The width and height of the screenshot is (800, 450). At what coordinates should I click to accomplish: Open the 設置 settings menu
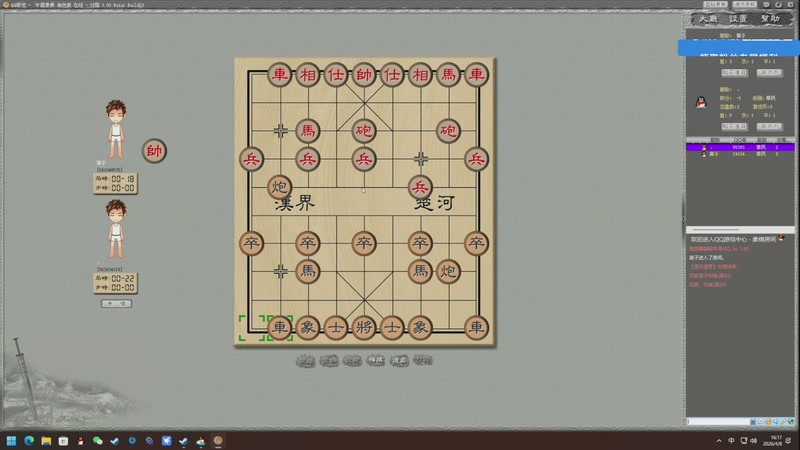coord(738,19)
